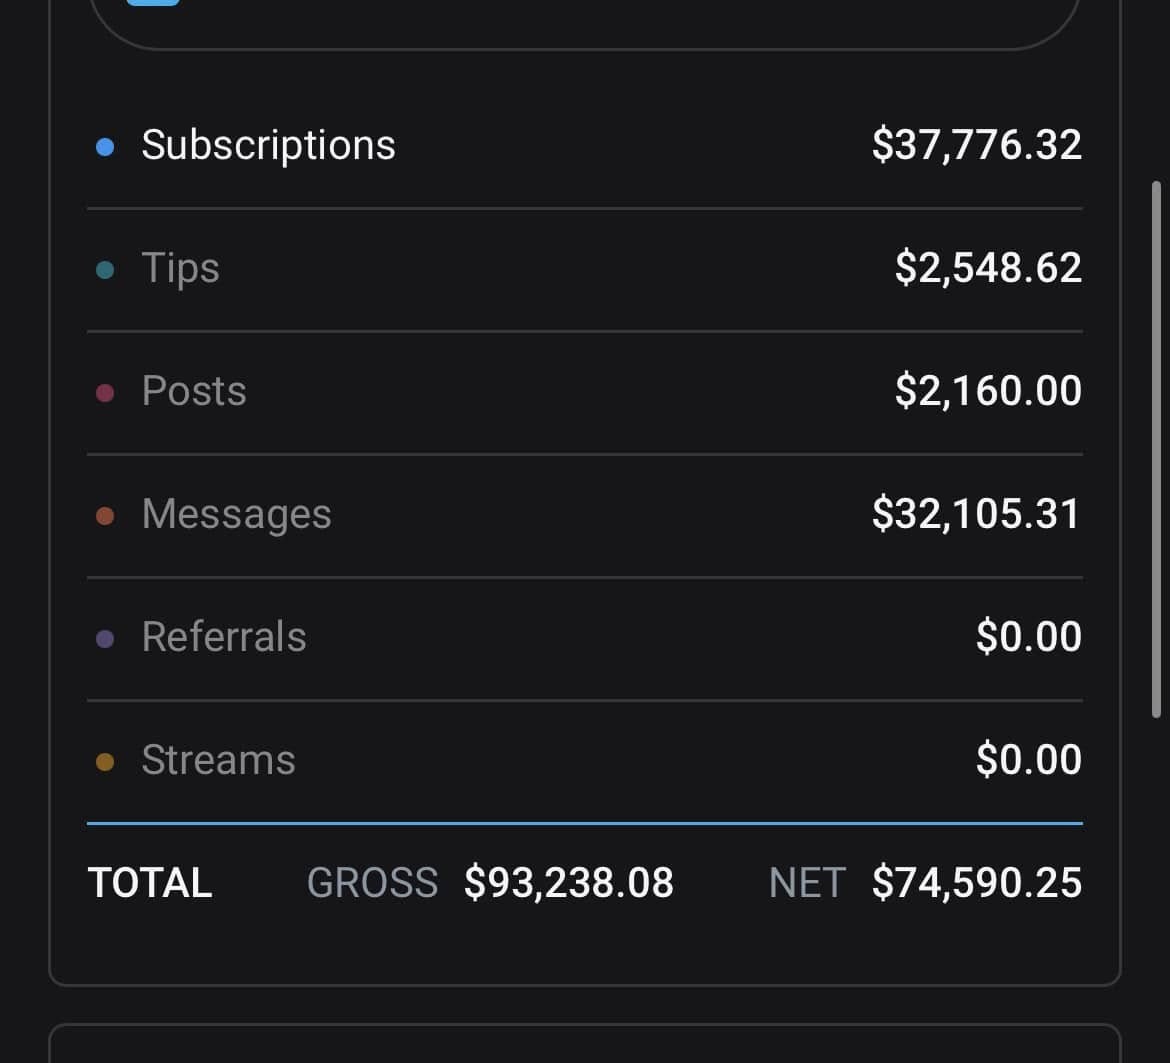Click the $37,776.32 Subscriptions amount

coord(978,144)
